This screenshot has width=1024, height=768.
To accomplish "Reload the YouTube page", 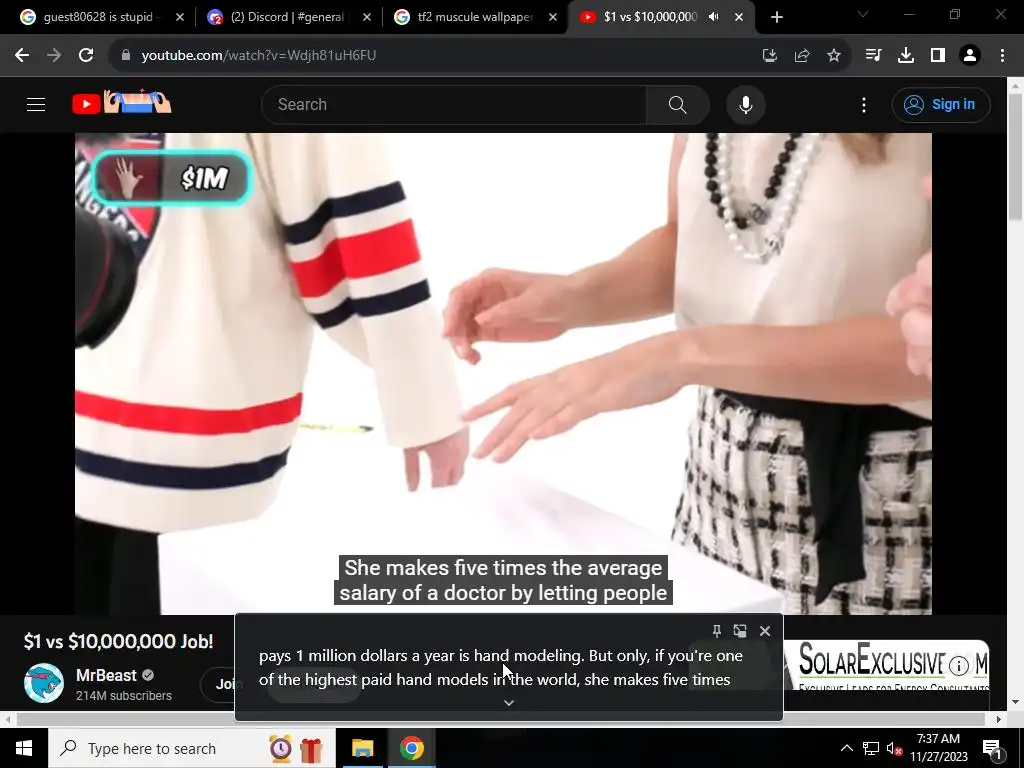I will tap(86, 56).
